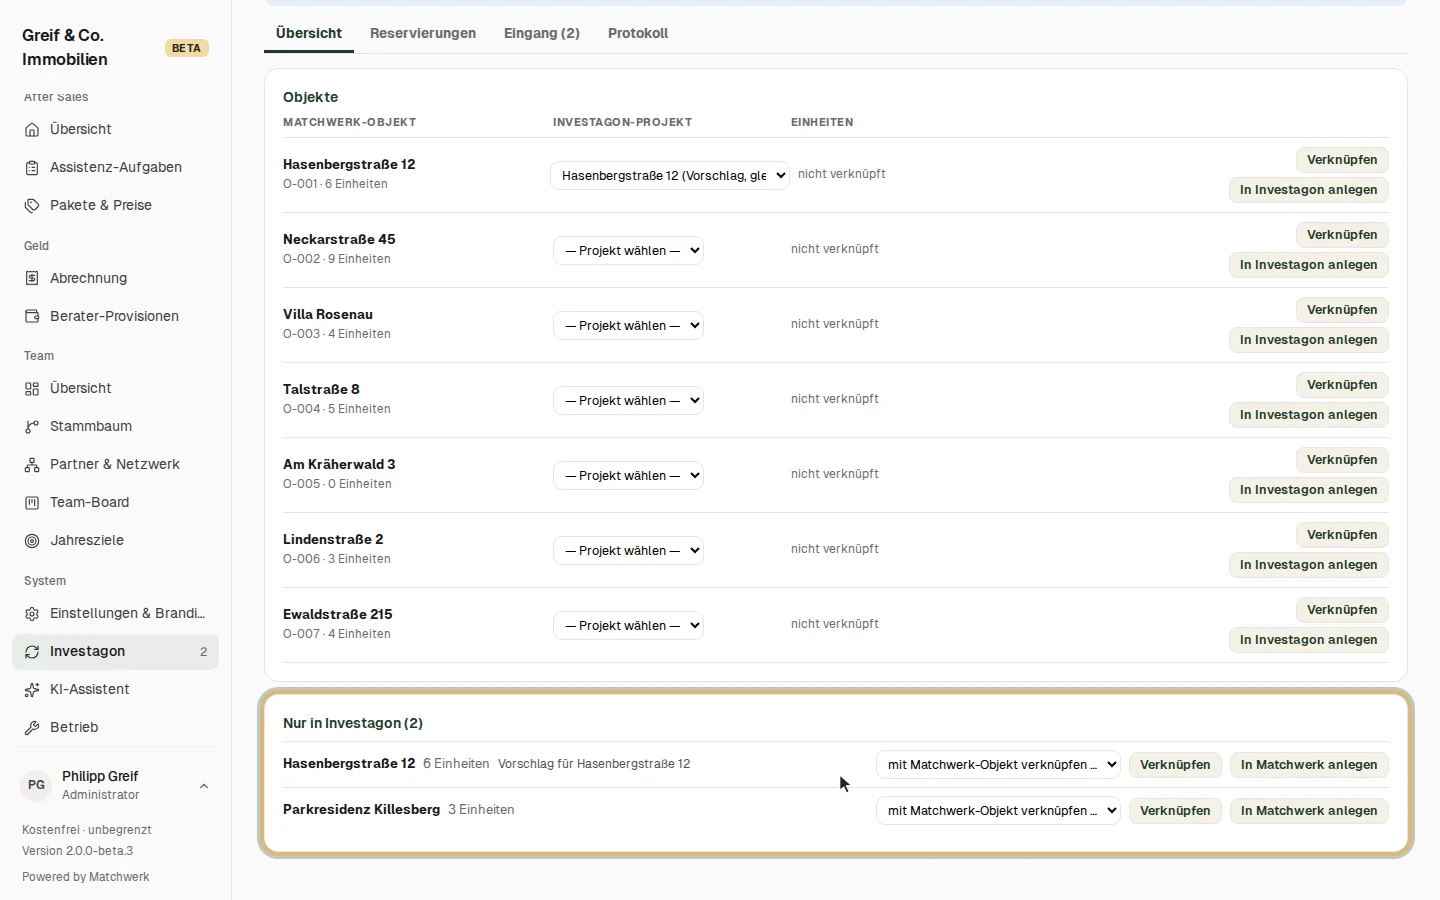Expand the Philipp Greif account menu chevron
Image resolution: width=1440 pixels, height=900 pixels.
tap(204, 786)
